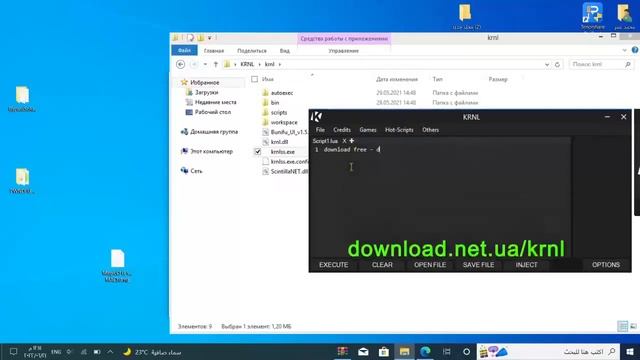Open the Credits menu in KRNL
The height and width of the screenshot is (360, 640).
click(x=342, y=130)
